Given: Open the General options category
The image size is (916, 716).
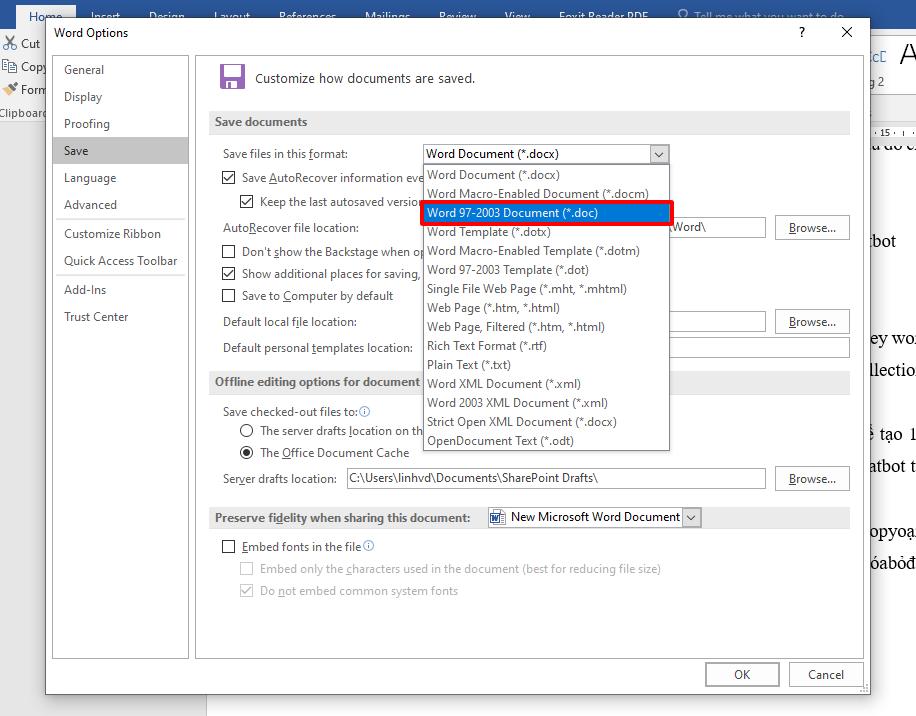Looking at the screenshot, I should point(120,69).
